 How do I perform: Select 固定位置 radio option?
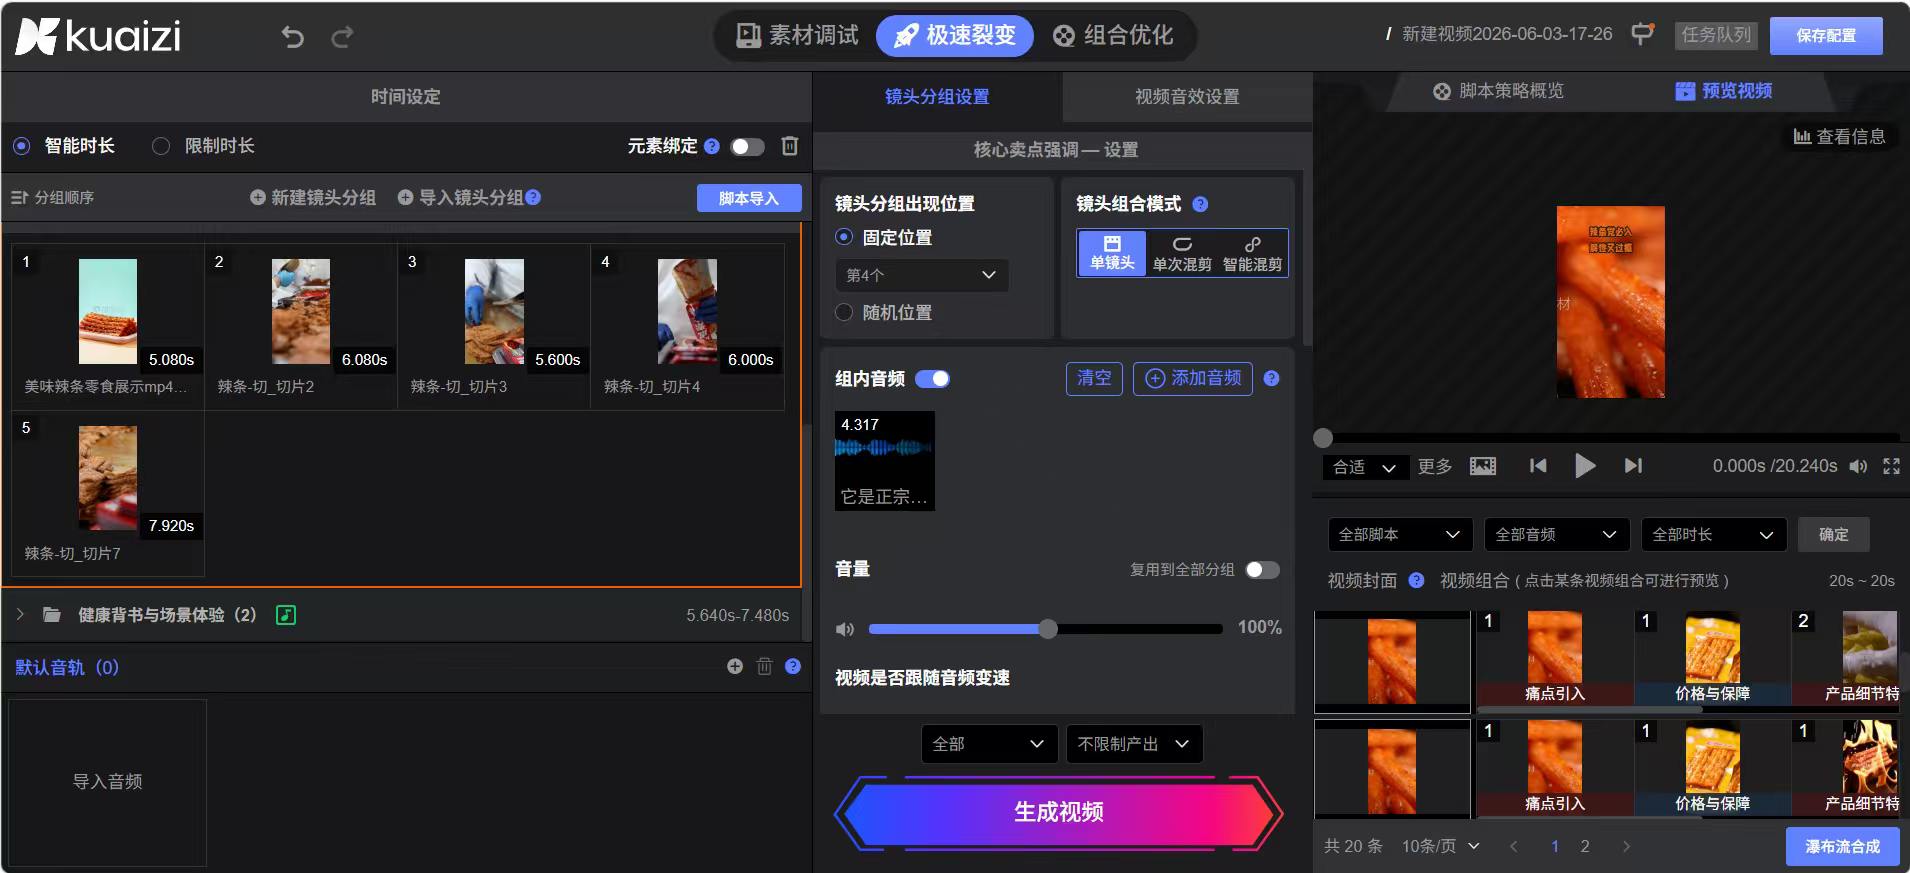click(x=844, y=237)
